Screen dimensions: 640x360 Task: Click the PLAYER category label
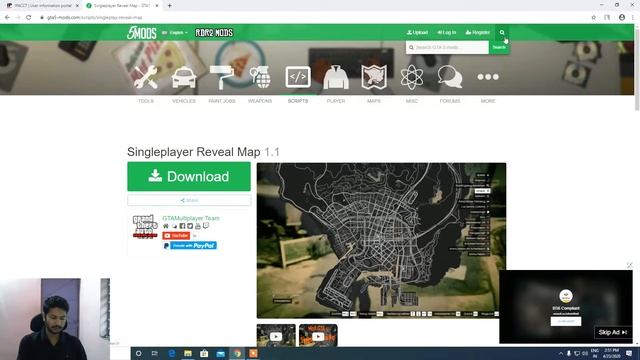click(x=336, y=101)
